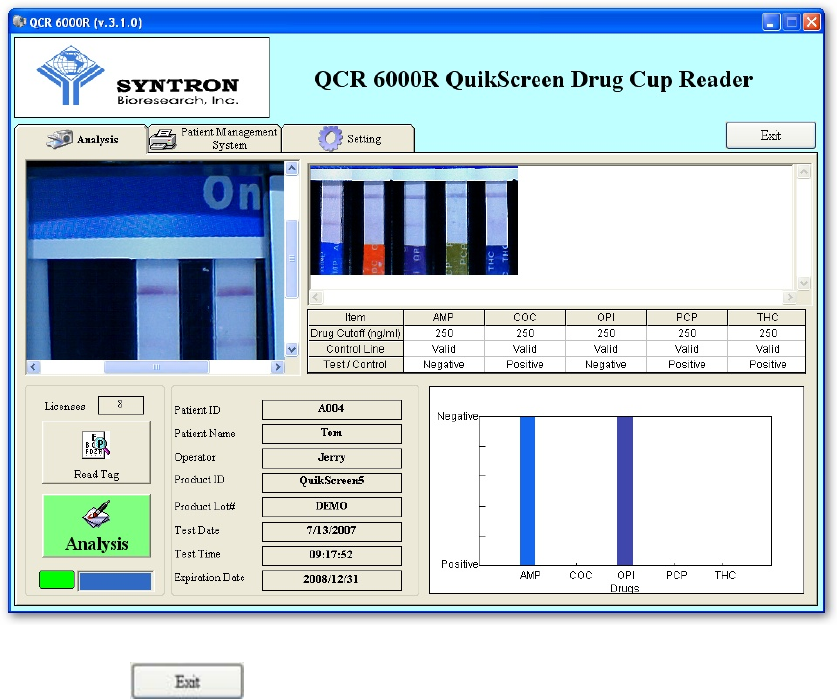
Task: Click the blue progress bar
Action: (115, 580)
